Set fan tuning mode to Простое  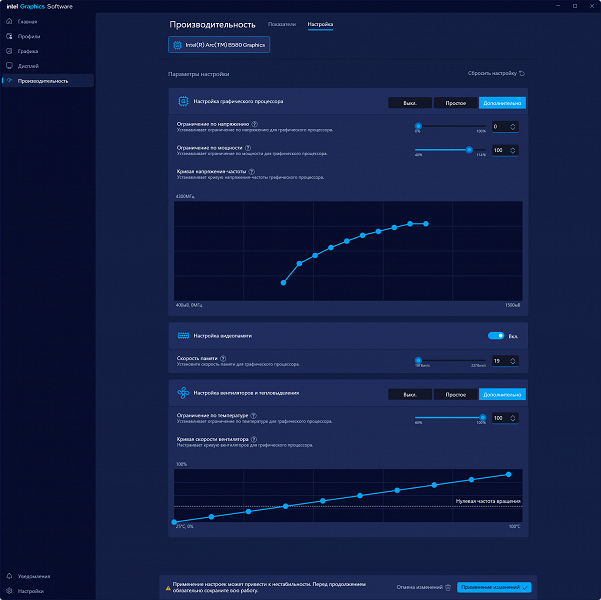(x=456, y=394)
